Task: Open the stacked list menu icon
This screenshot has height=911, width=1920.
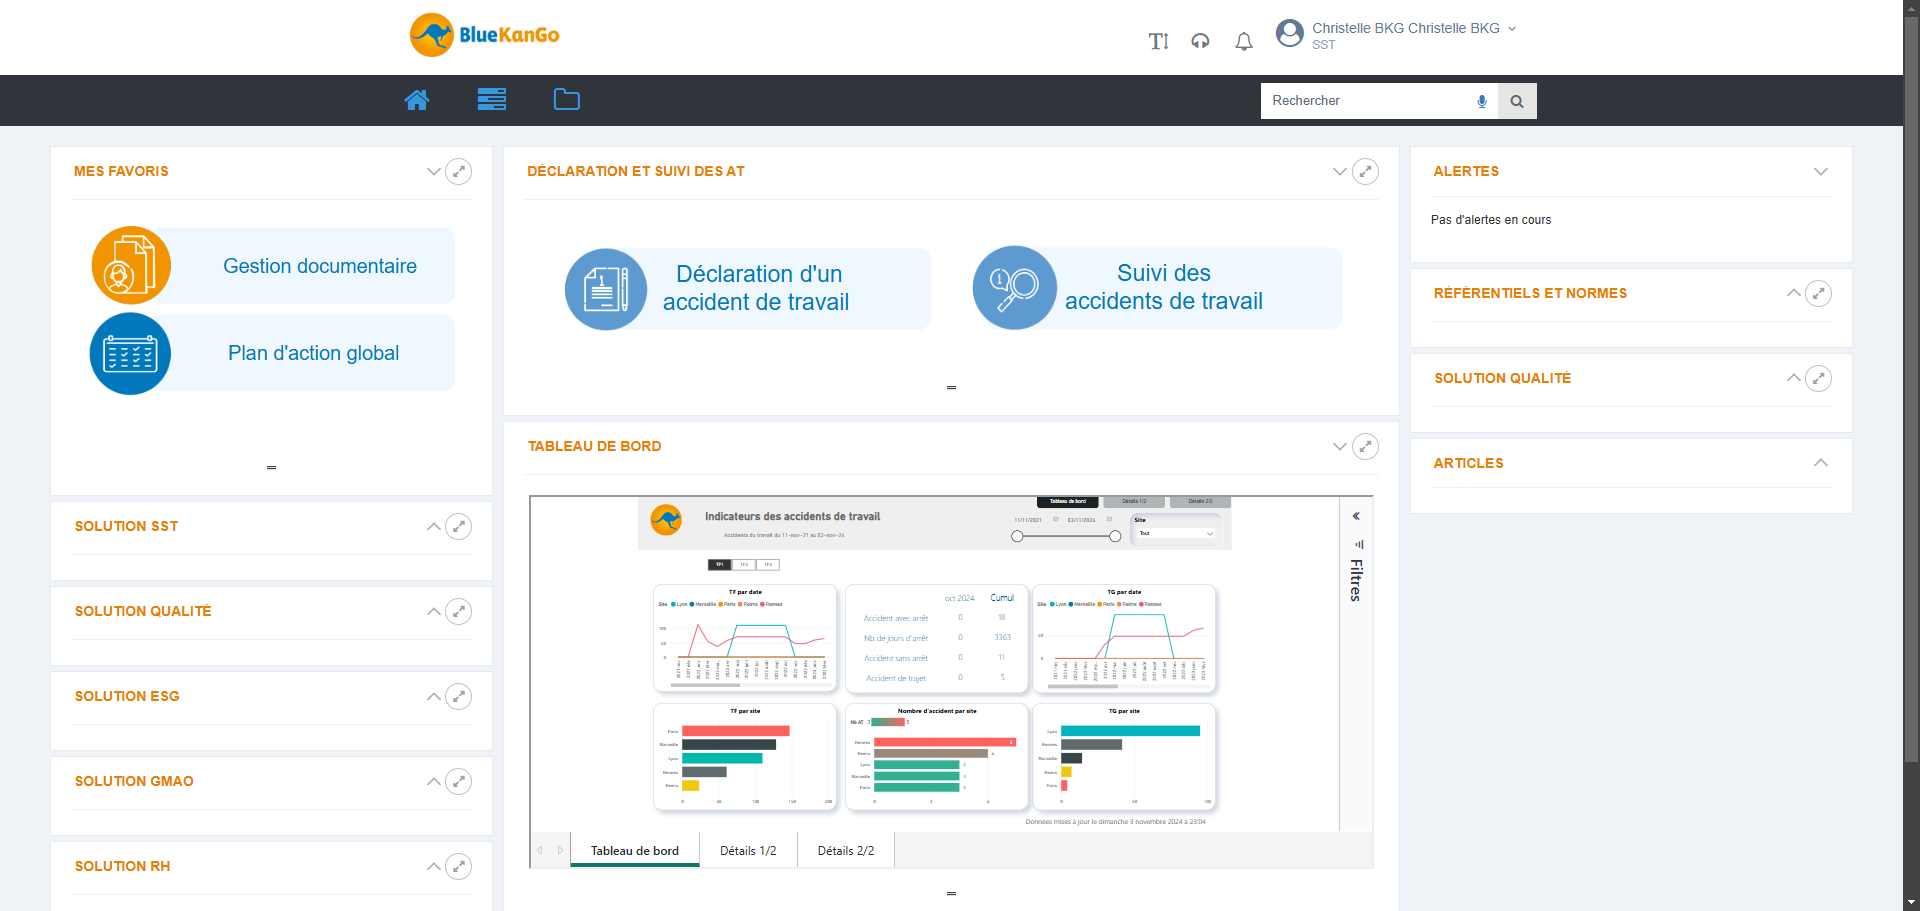Action: tap(491, 99)
